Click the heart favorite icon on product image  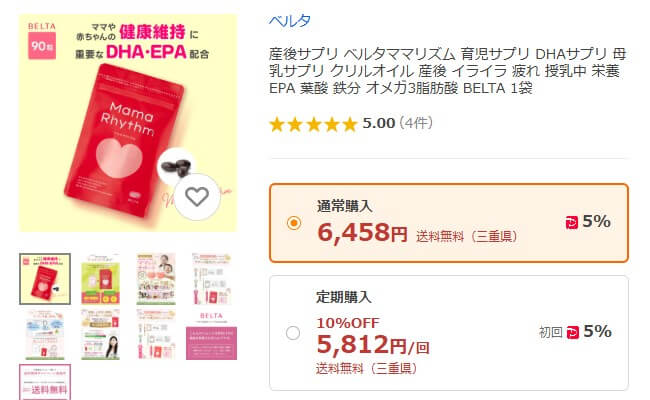point(197,197)
